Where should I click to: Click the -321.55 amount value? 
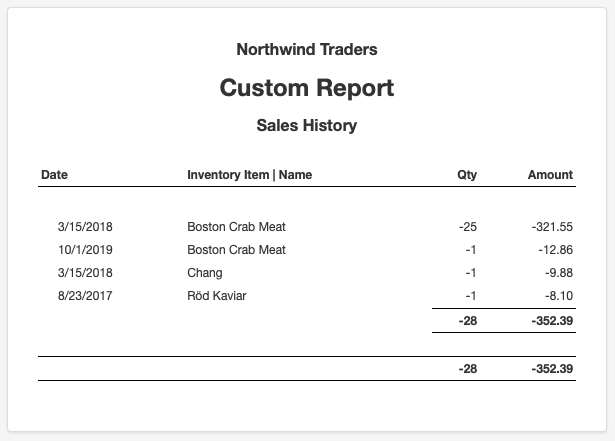[x=552, y=227]
